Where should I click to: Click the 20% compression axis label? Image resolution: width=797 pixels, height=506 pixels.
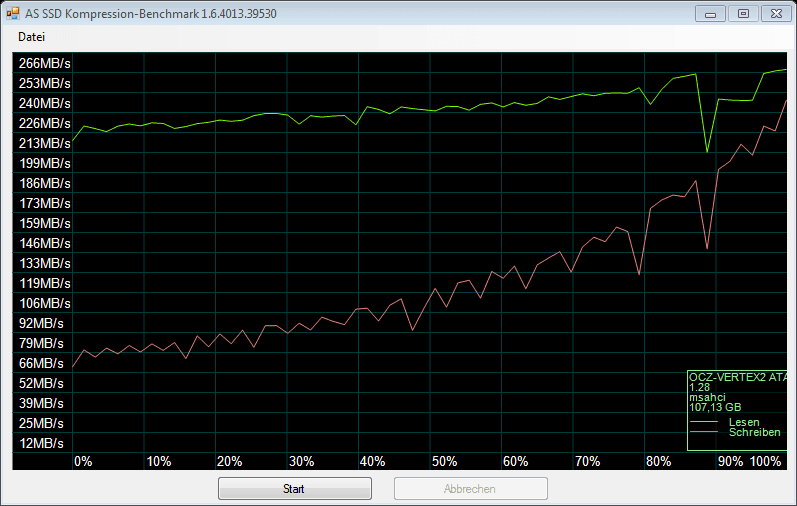229,462
